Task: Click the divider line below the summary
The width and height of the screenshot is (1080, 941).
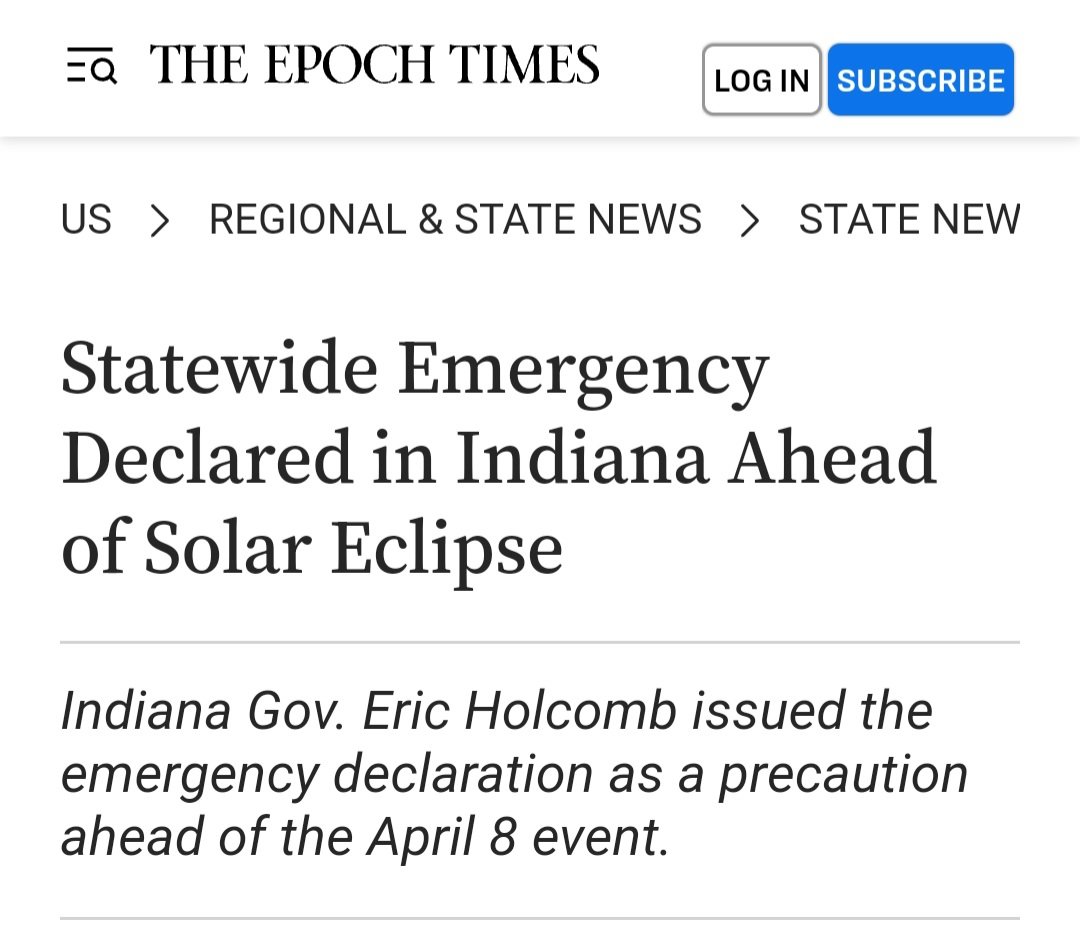Action: tap(540, 918)
